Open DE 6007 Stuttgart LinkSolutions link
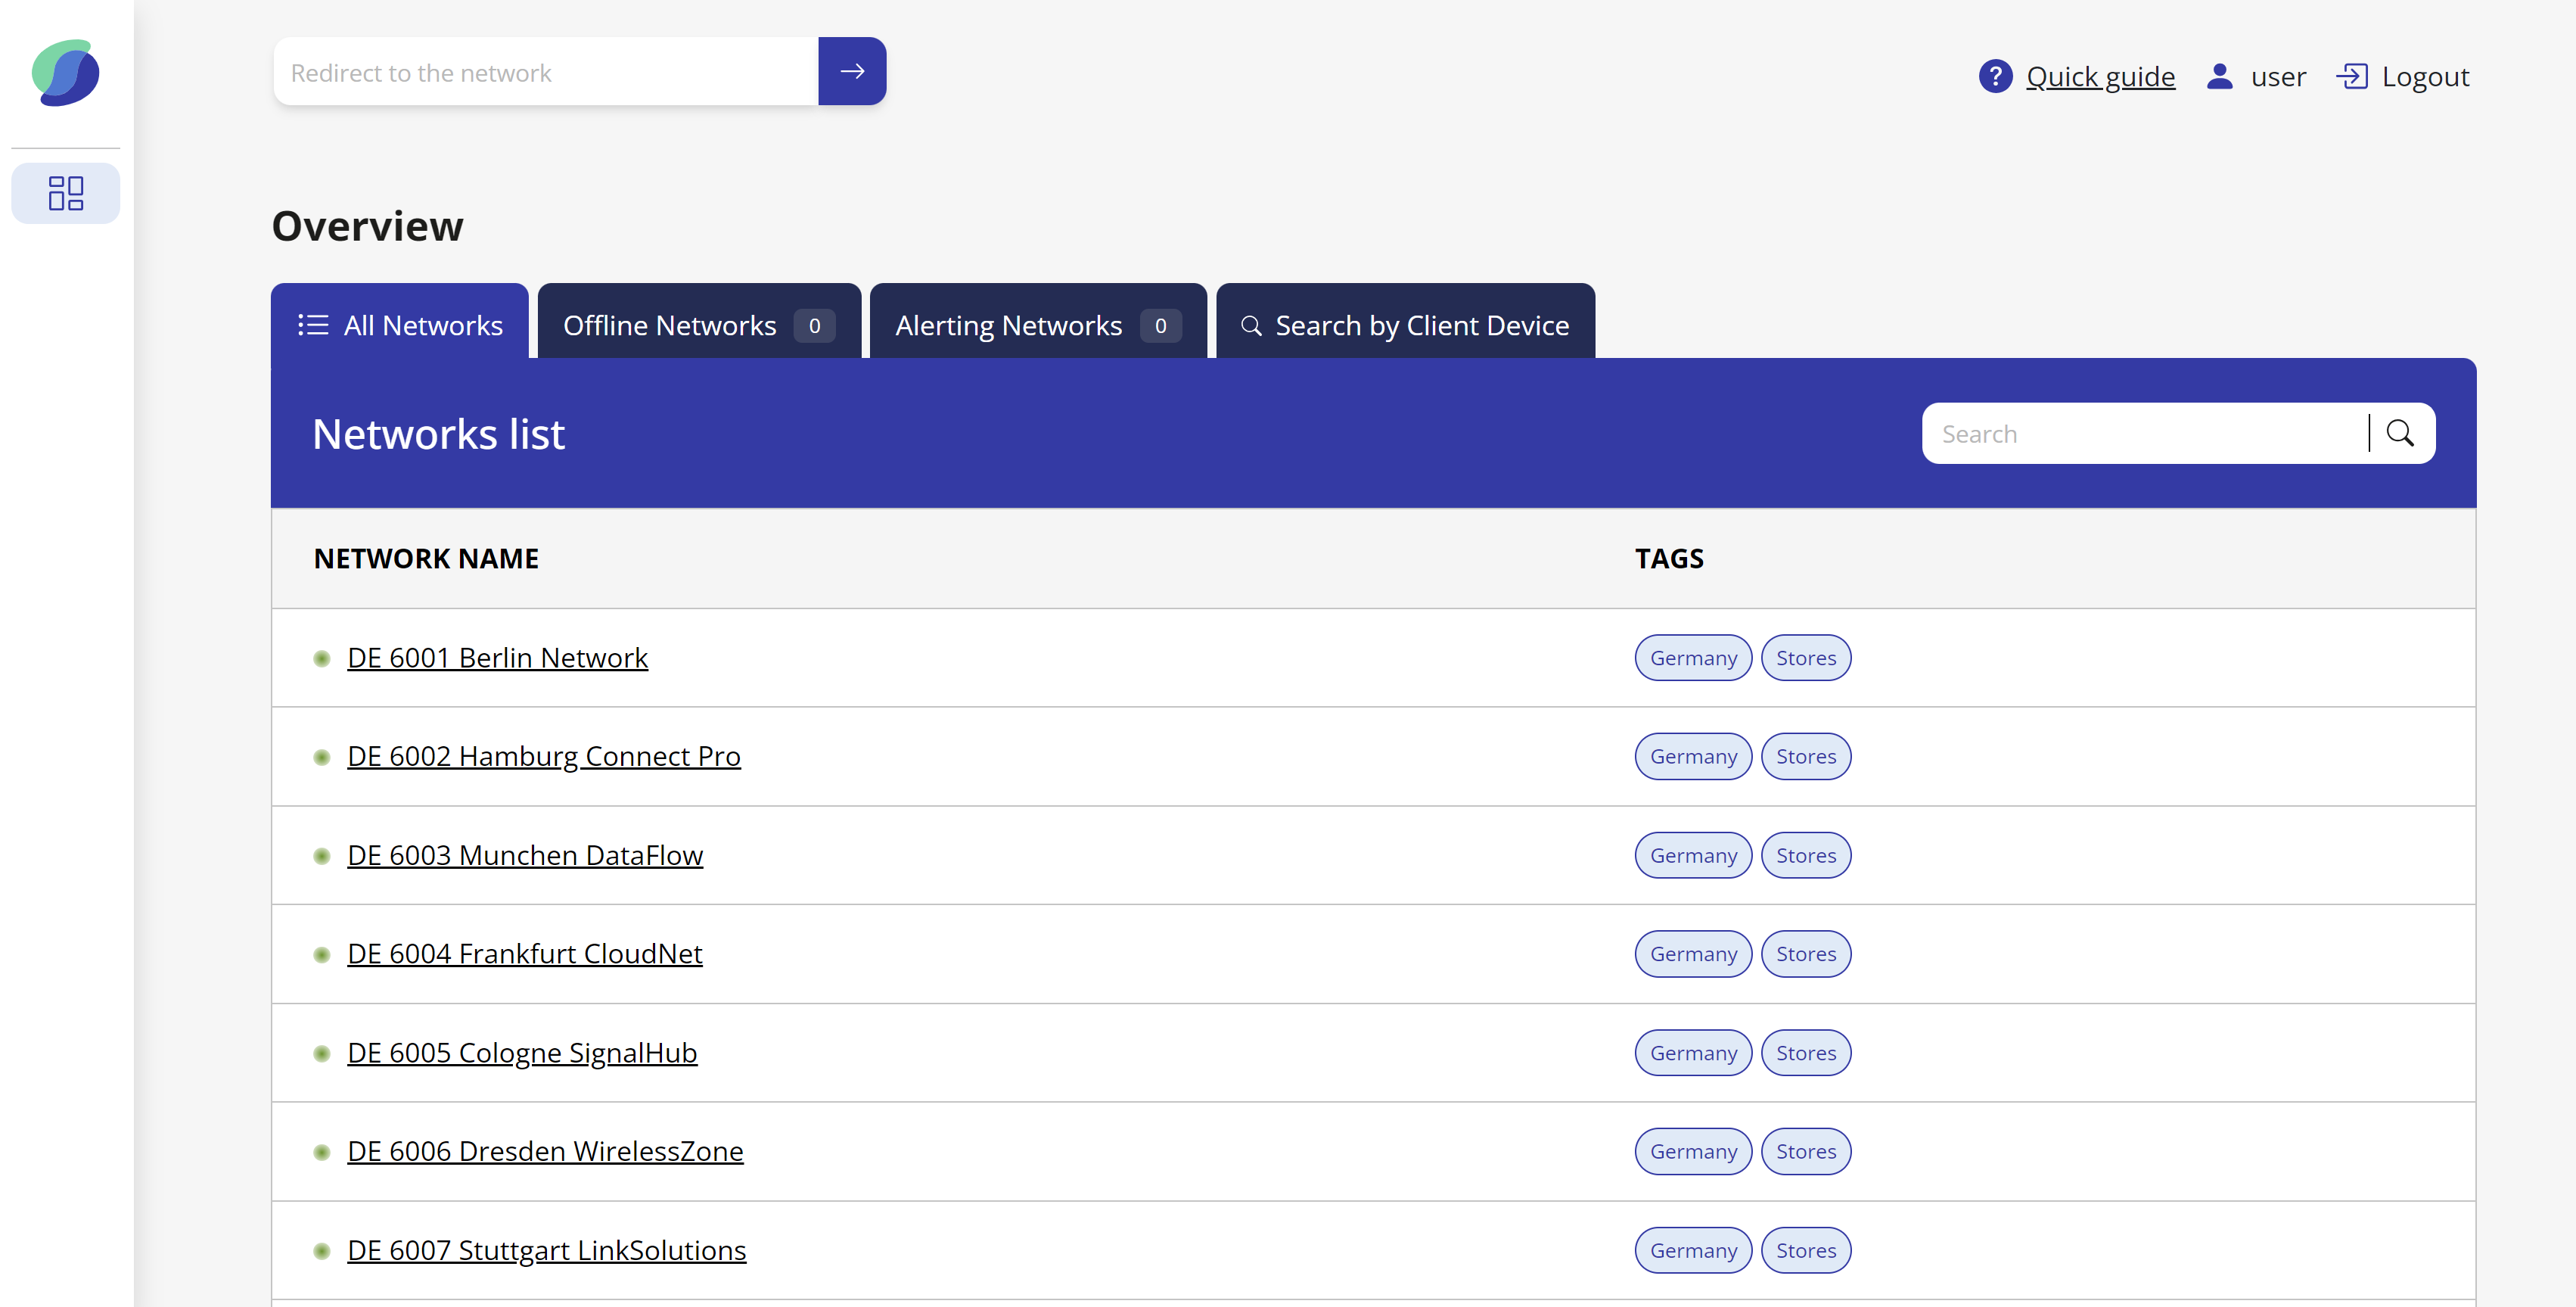This screenshot has width=2576, height=1307. (546, 1250)
